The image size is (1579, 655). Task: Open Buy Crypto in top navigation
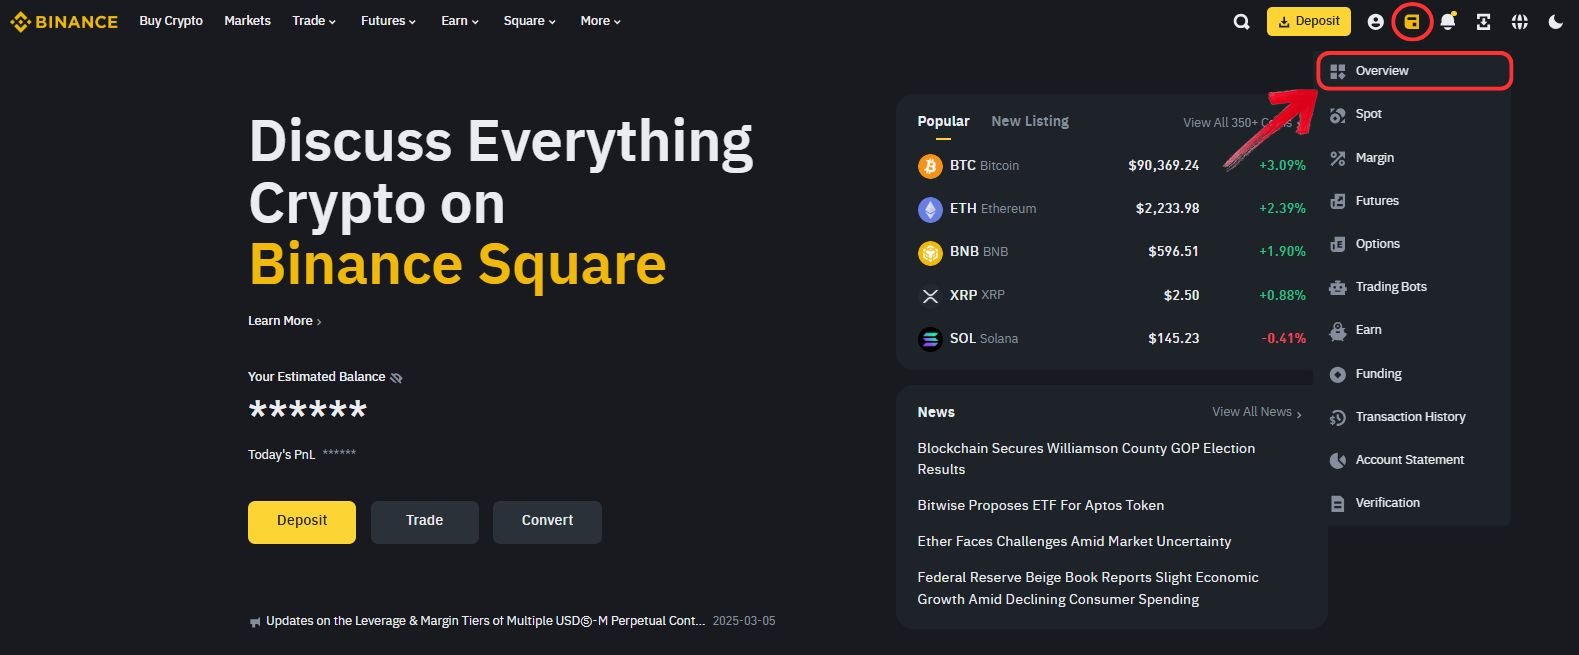(x=171, y=21)
